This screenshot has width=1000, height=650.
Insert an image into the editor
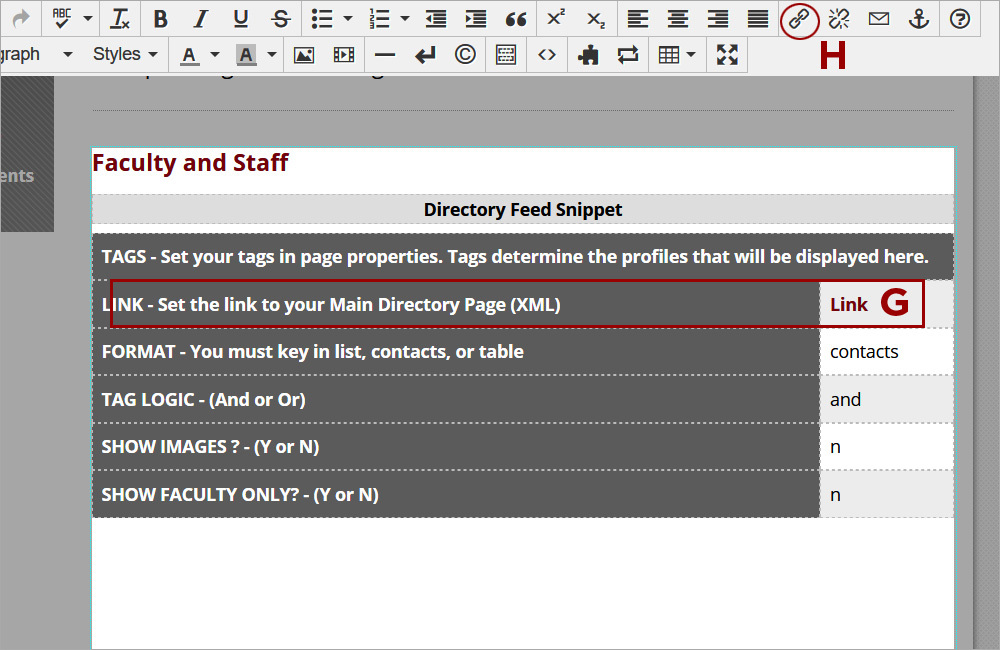pyautogui.click(x=304, y=54)
